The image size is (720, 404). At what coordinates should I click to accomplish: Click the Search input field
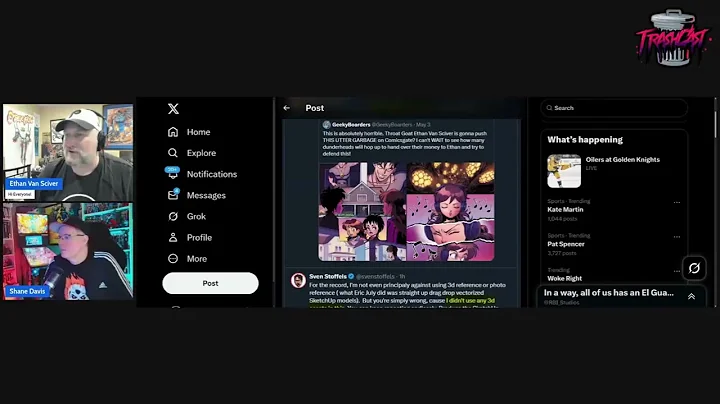click(x=614, y=108)
